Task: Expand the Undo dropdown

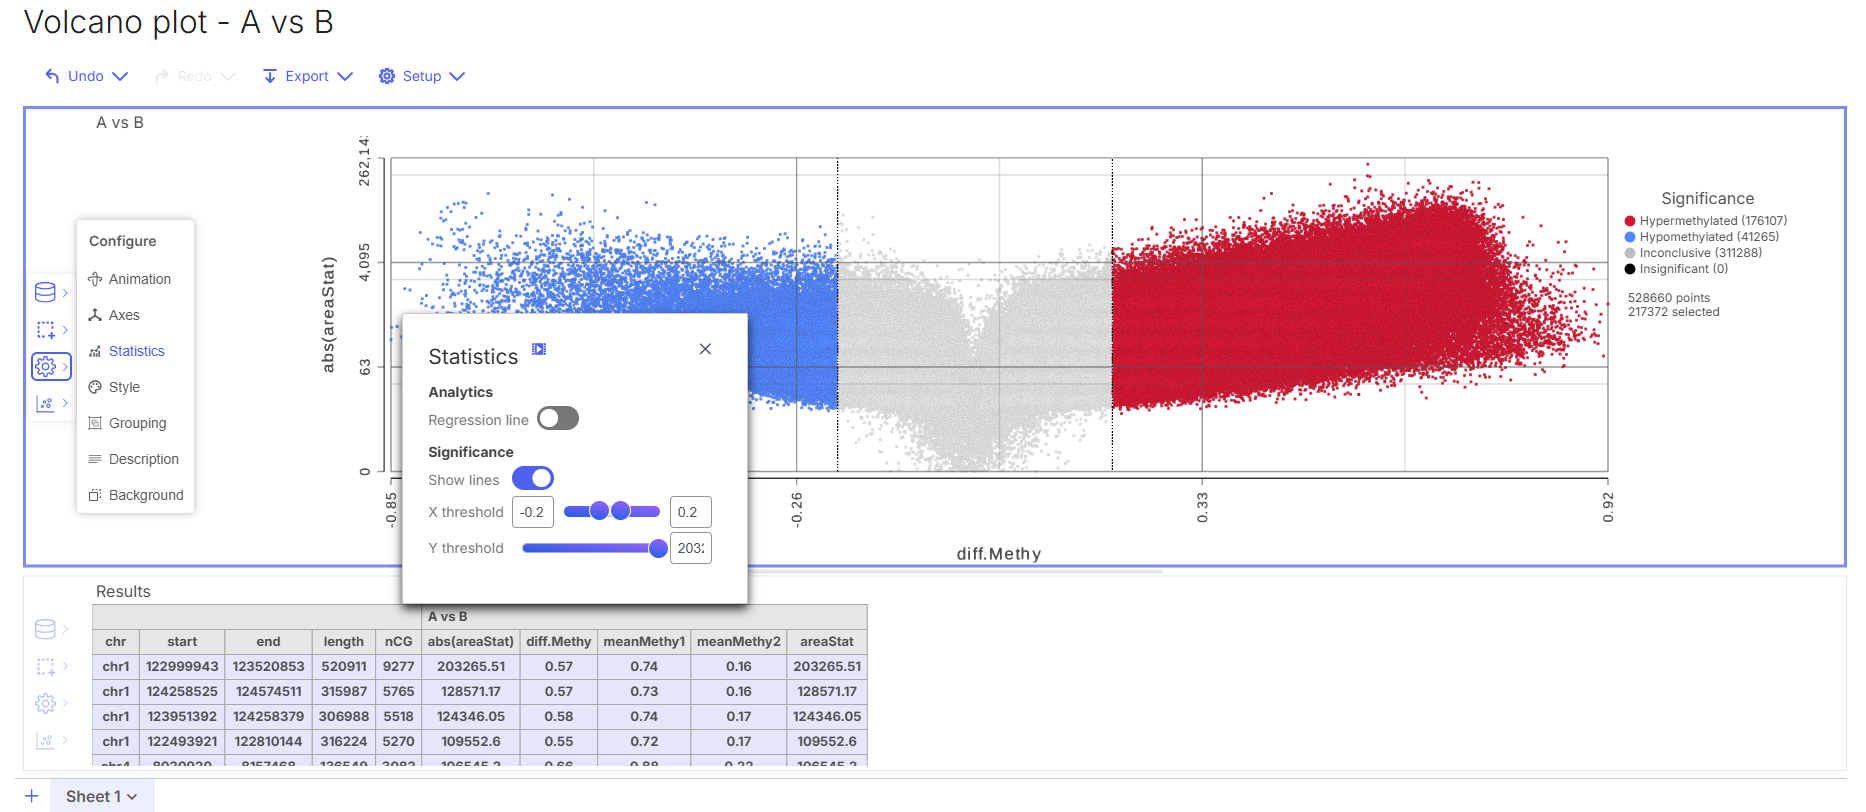Action: coord(120,76)
